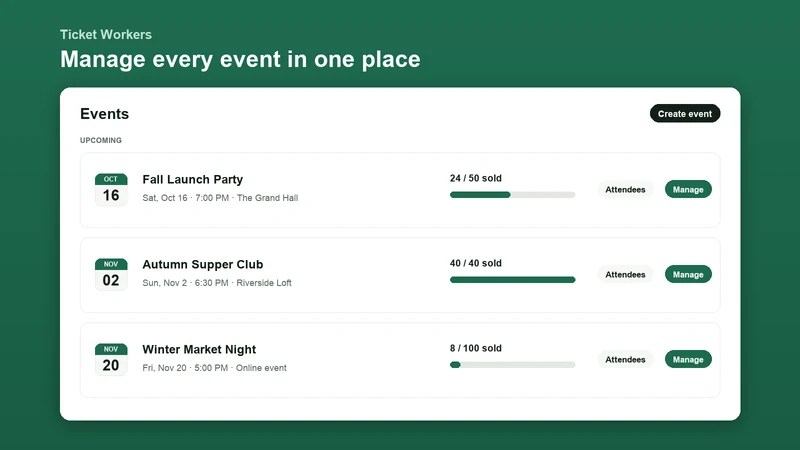Image resolution: width=800 pixels, height=450 pixels.
Task: Click the Nov 20 calendar date icon
Action: point(111,360)
